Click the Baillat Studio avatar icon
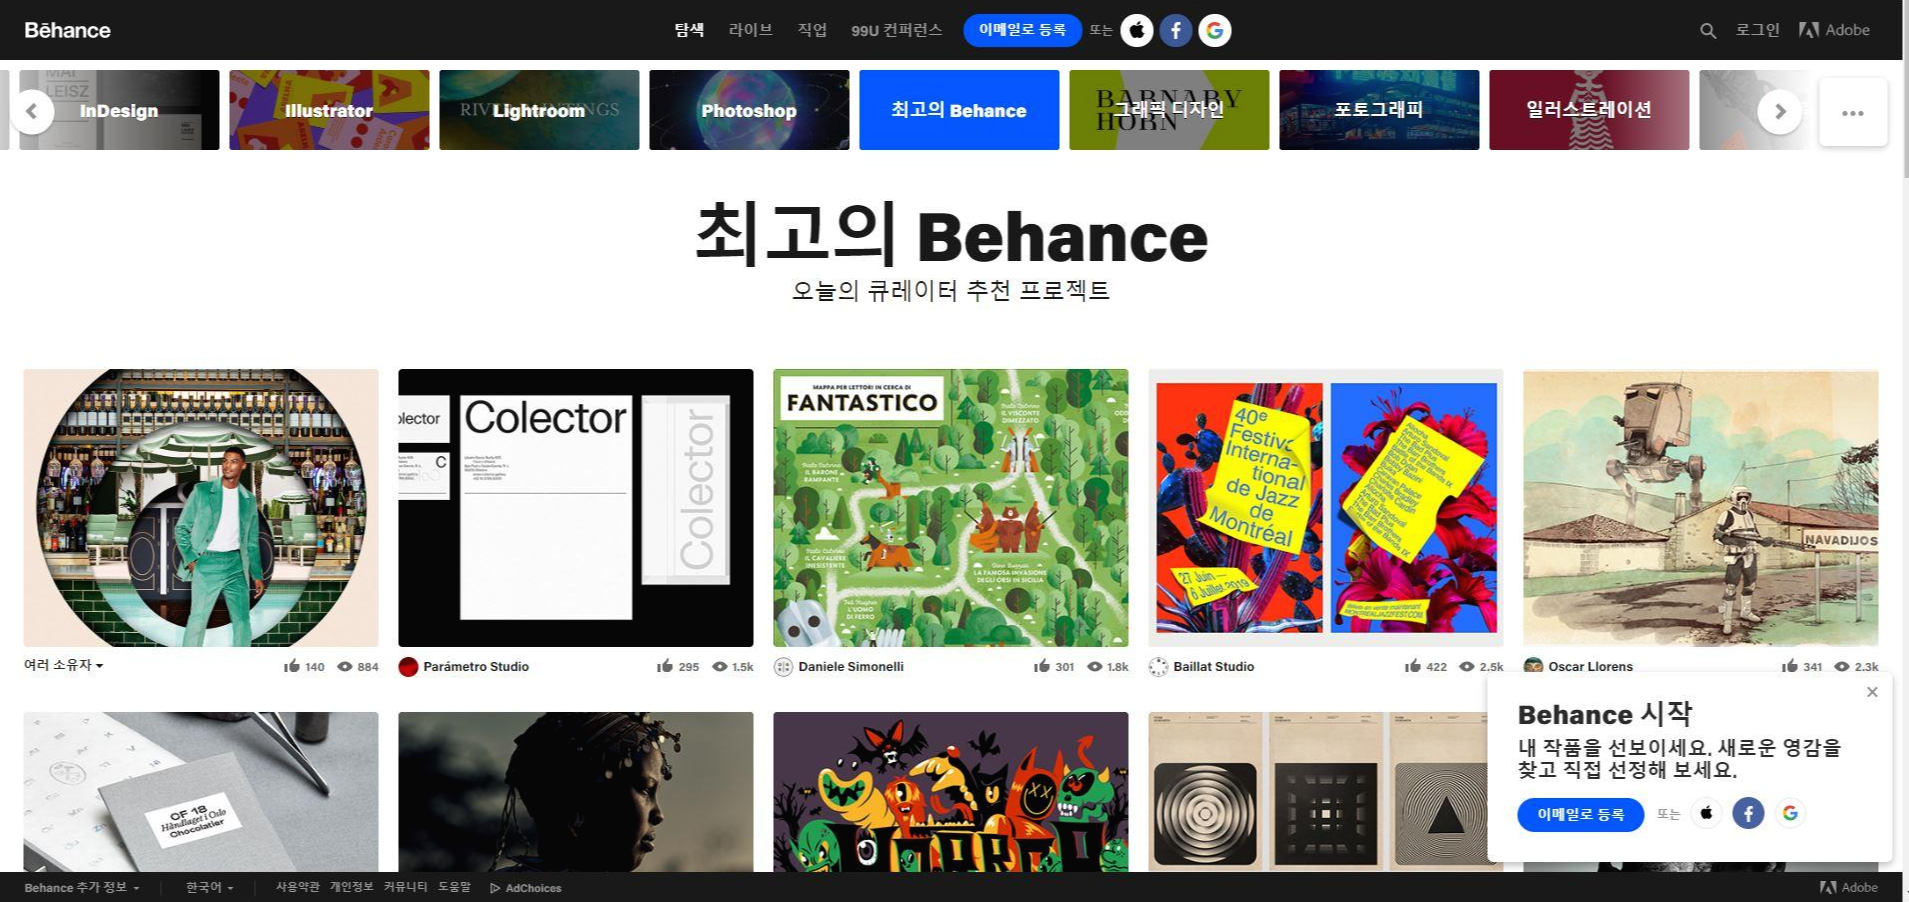 [1158, 667]
